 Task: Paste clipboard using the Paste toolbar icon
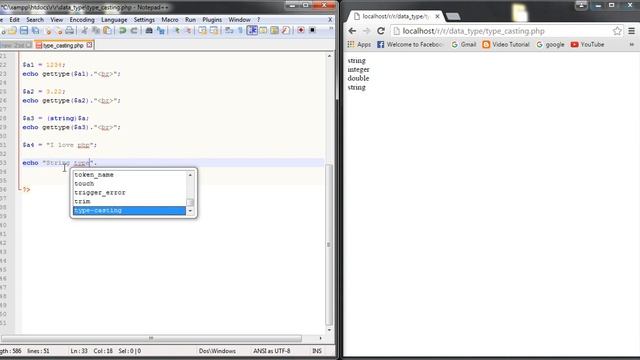tap(107, 31)
